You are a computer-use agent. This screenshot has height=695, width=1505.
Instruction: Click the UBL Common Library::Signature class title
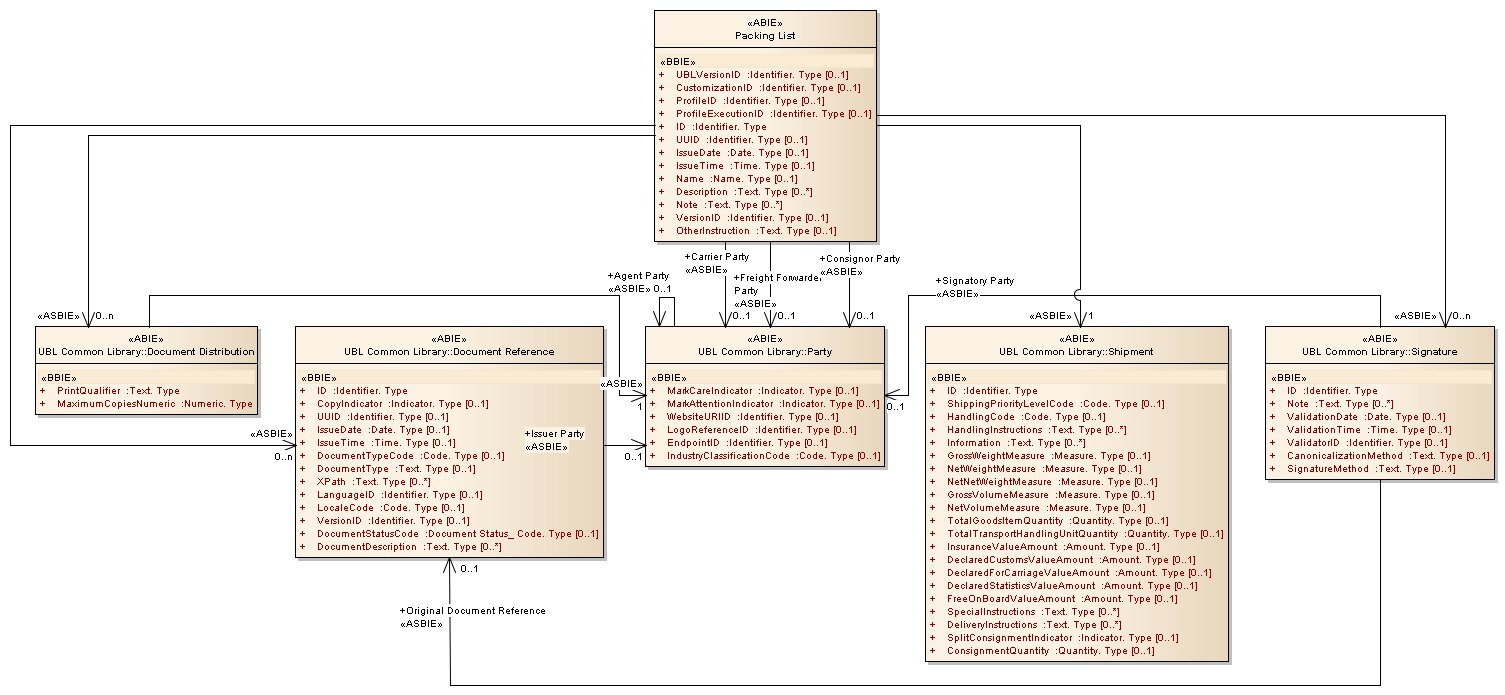[1379, 352]
